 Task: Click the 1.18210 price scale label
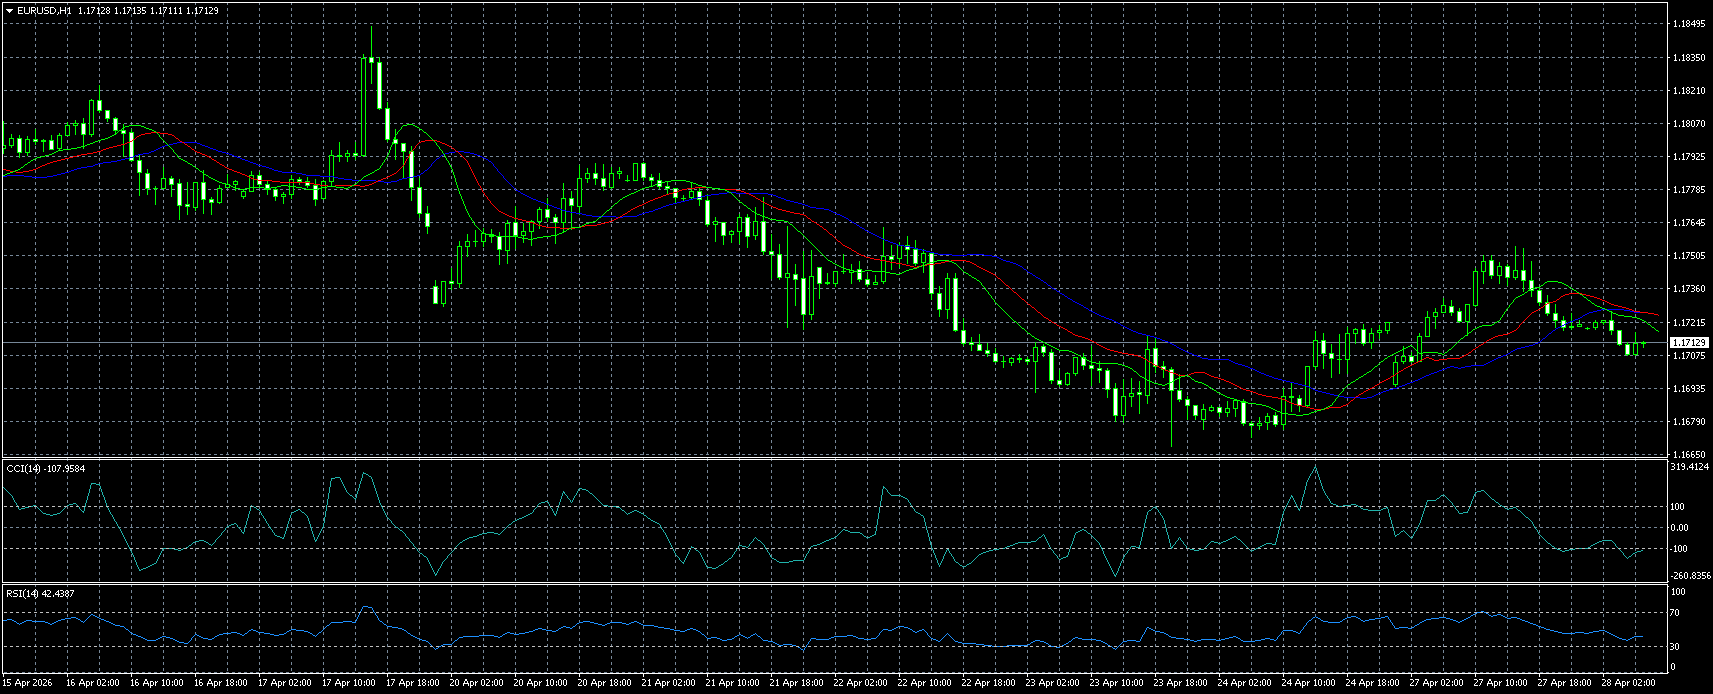tap(1689, 91)
